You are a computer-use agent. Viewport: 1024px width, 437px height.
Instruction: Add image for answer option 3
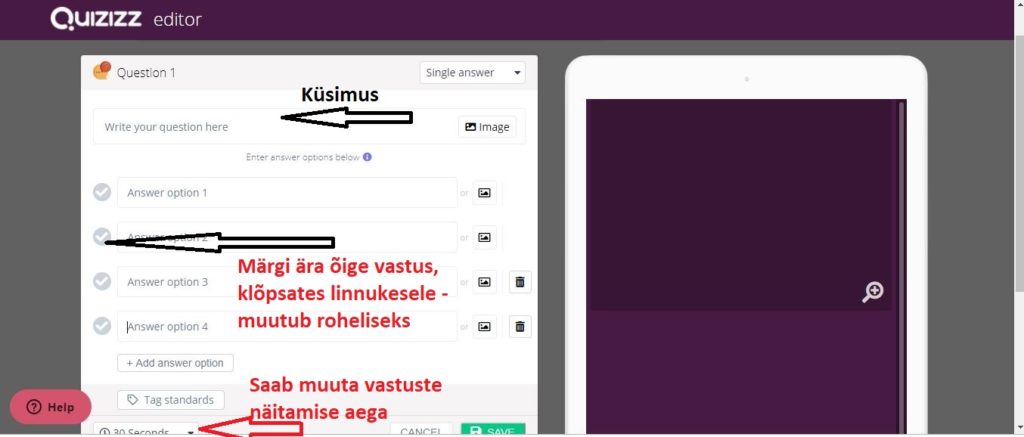pos(484,282)
